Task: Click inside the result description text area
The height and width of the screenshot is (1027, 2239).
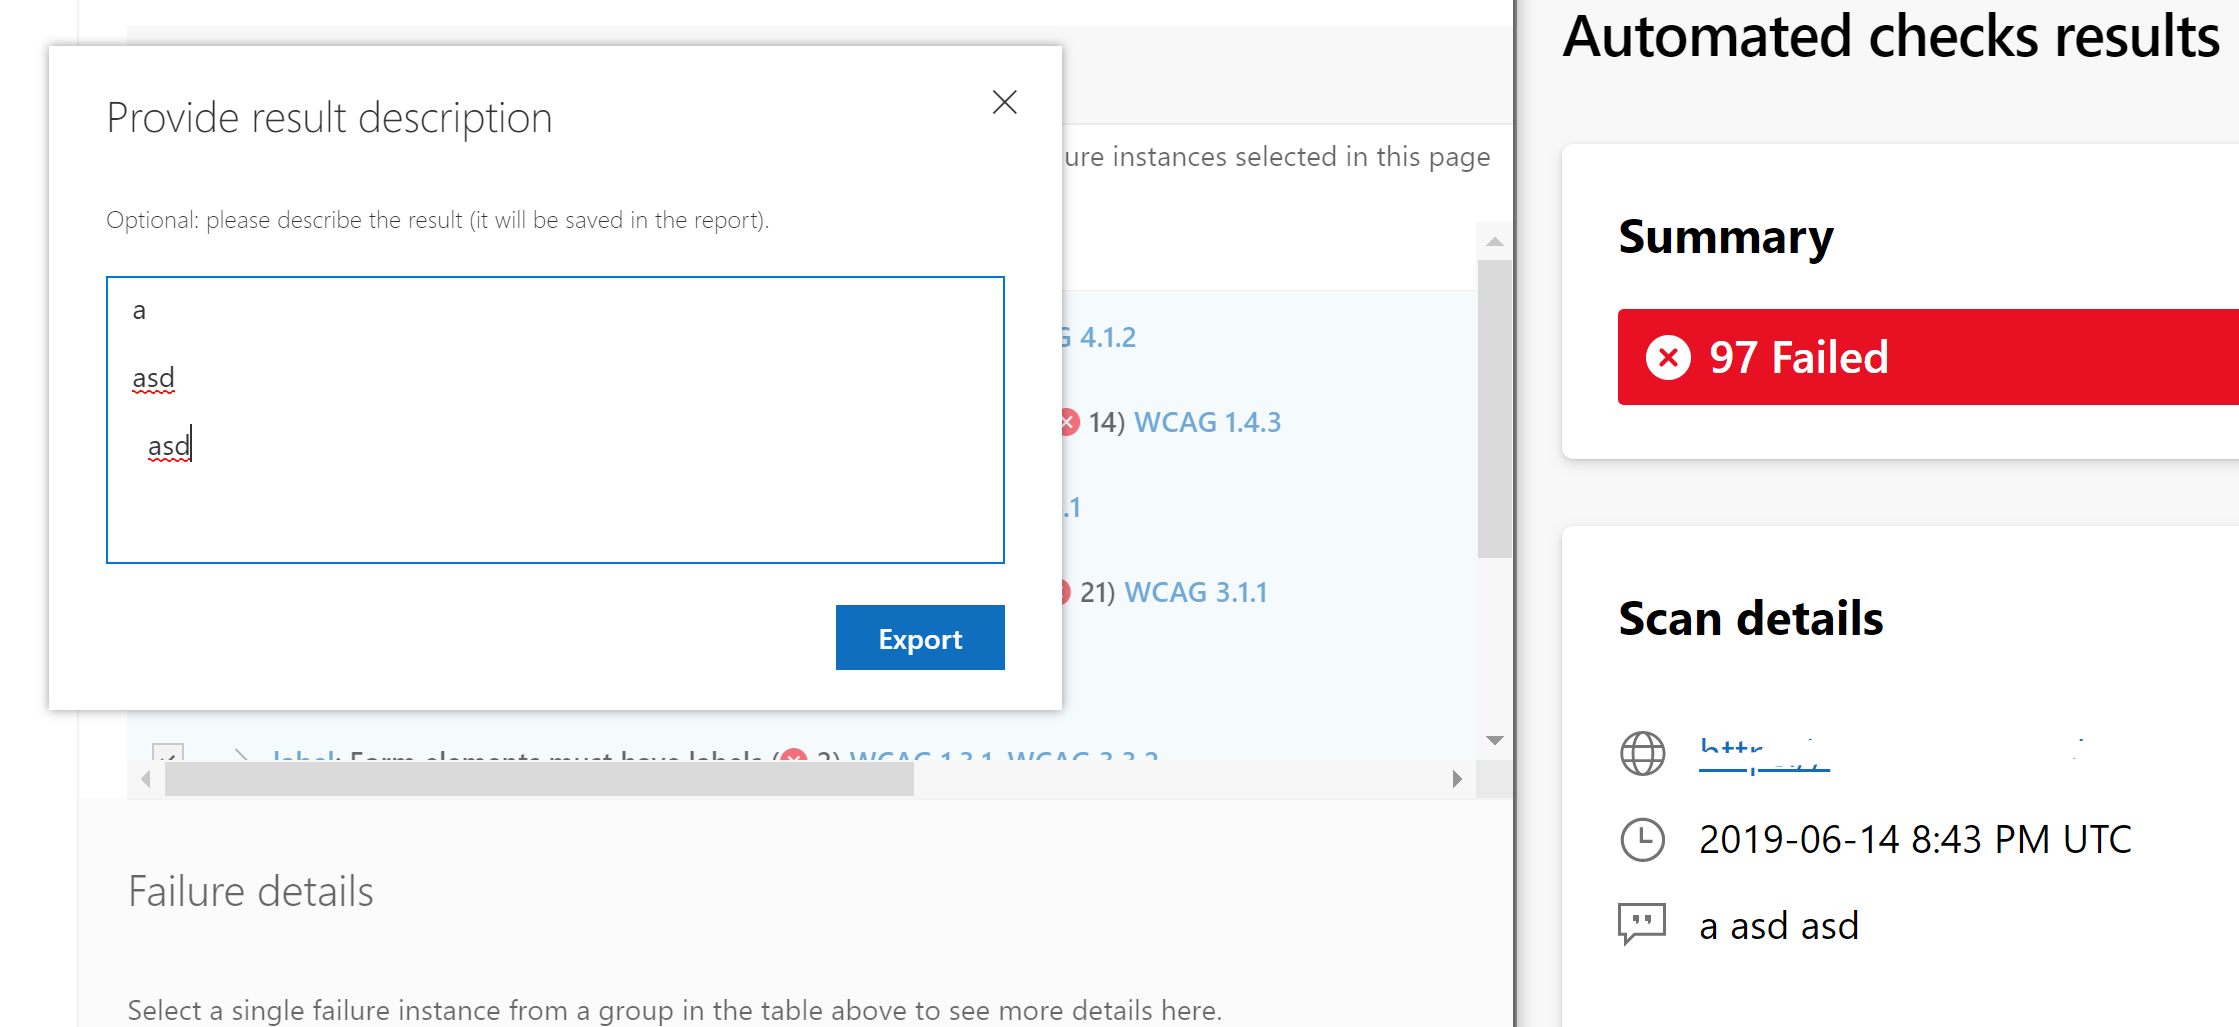Action: [x=555, y=420]
